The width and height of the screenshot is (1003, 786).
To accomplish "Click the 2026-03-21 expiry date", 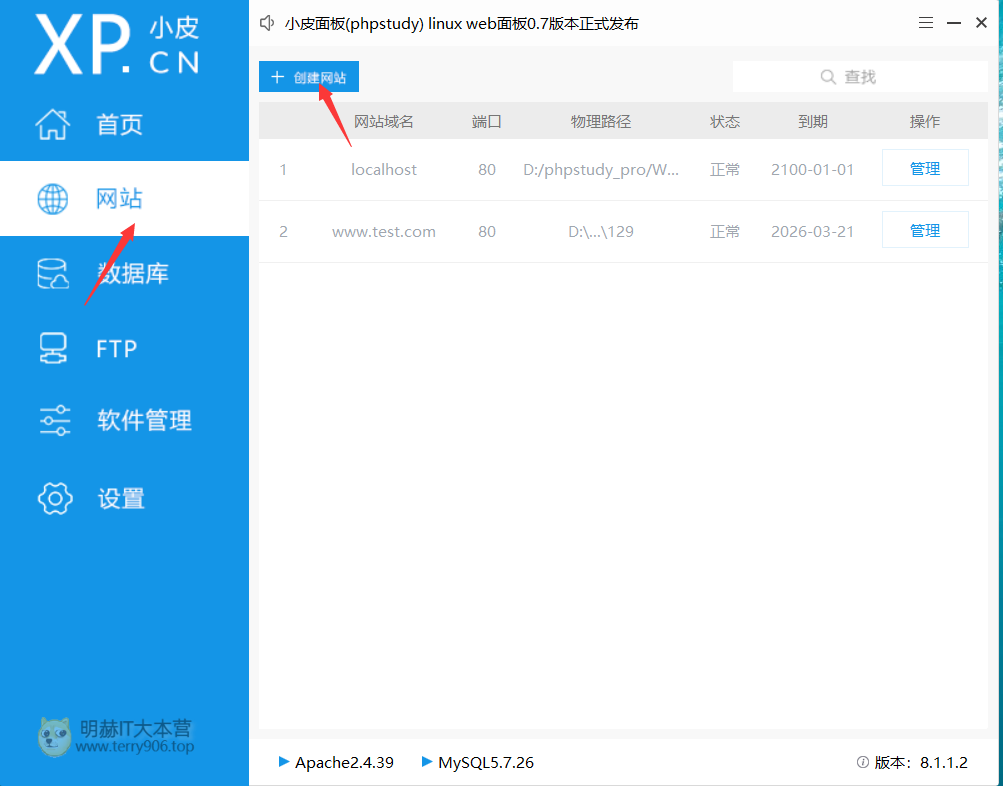I will point(812,232).
